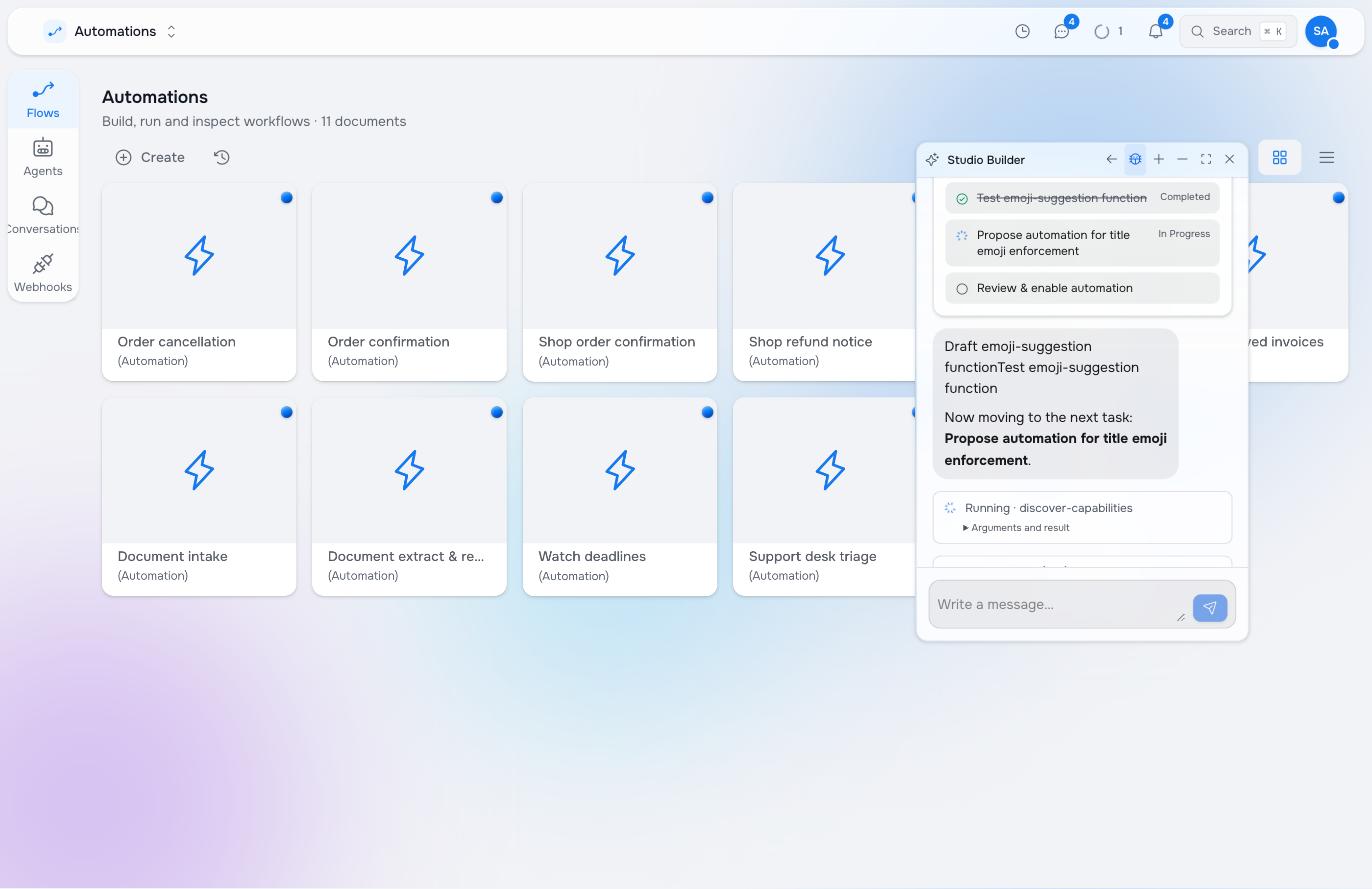Click the Shop refund notice lightning icon

(830, 256)
